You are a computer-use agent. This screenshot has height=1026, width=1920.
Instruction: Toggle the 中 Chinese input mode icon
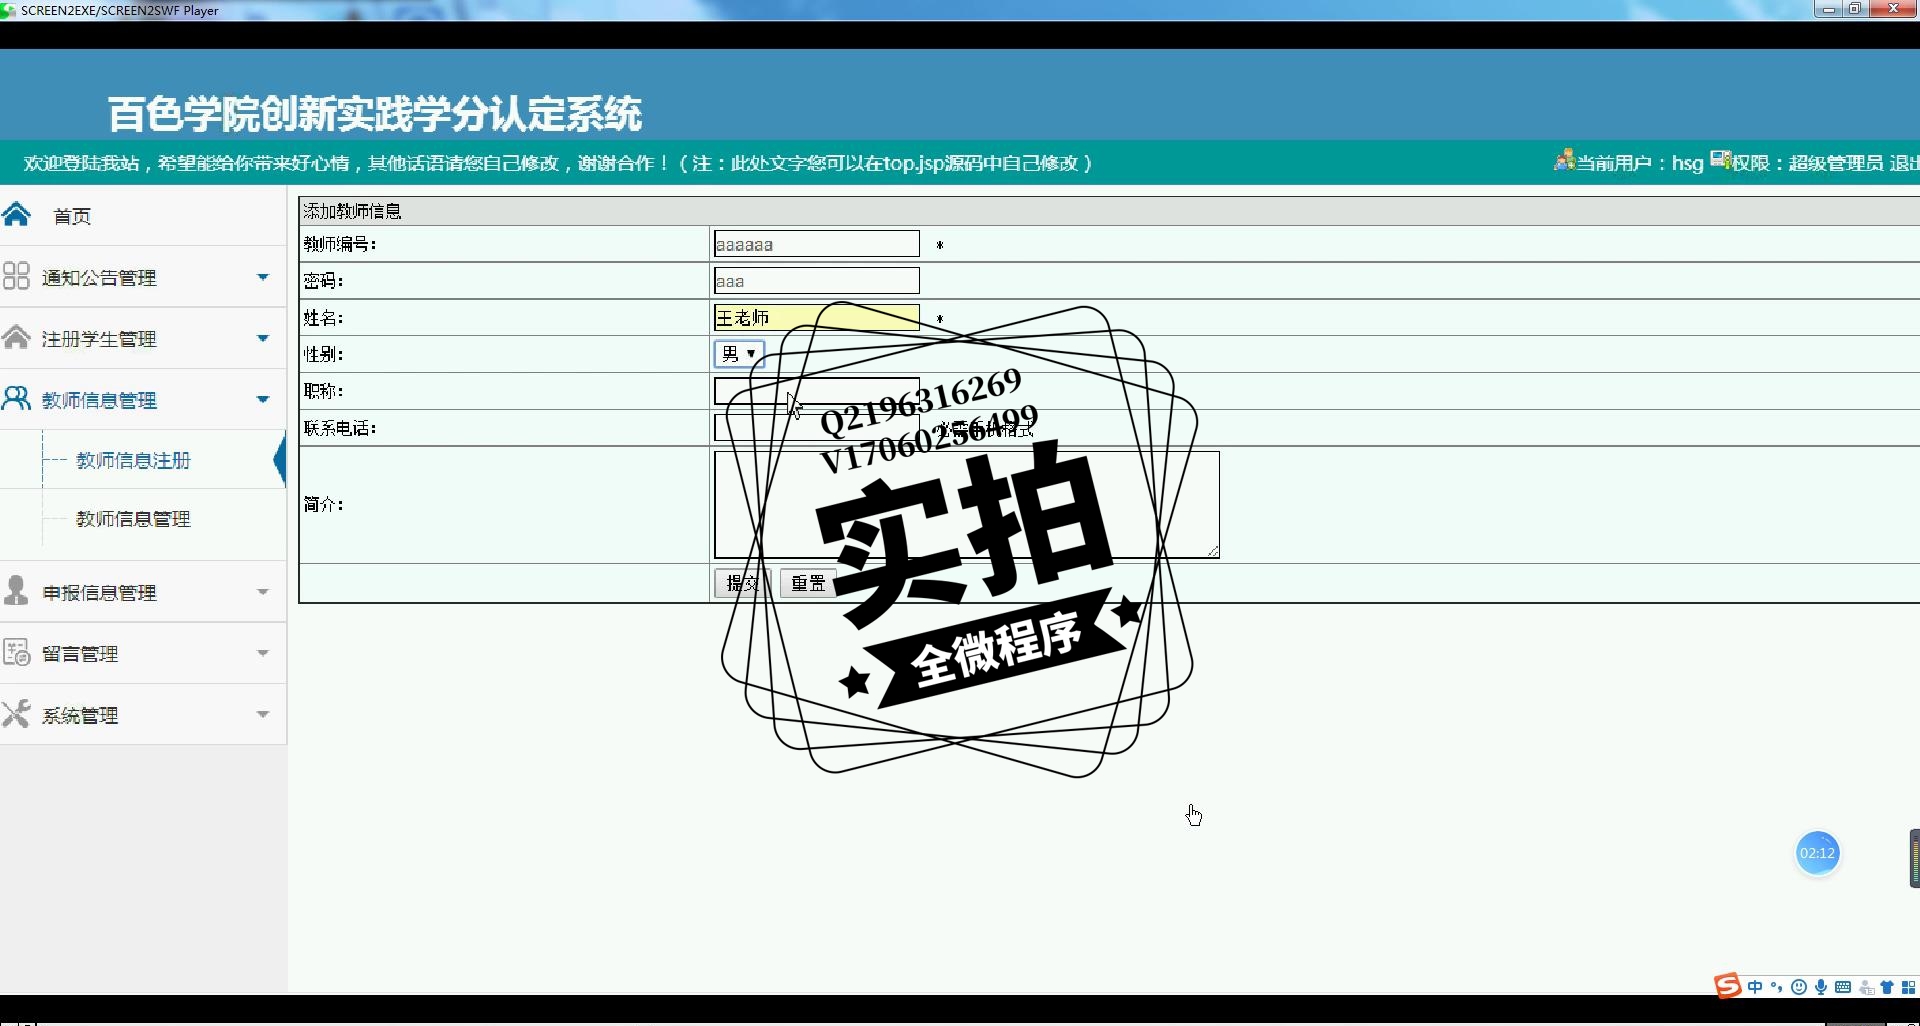tap(1755, 988)
